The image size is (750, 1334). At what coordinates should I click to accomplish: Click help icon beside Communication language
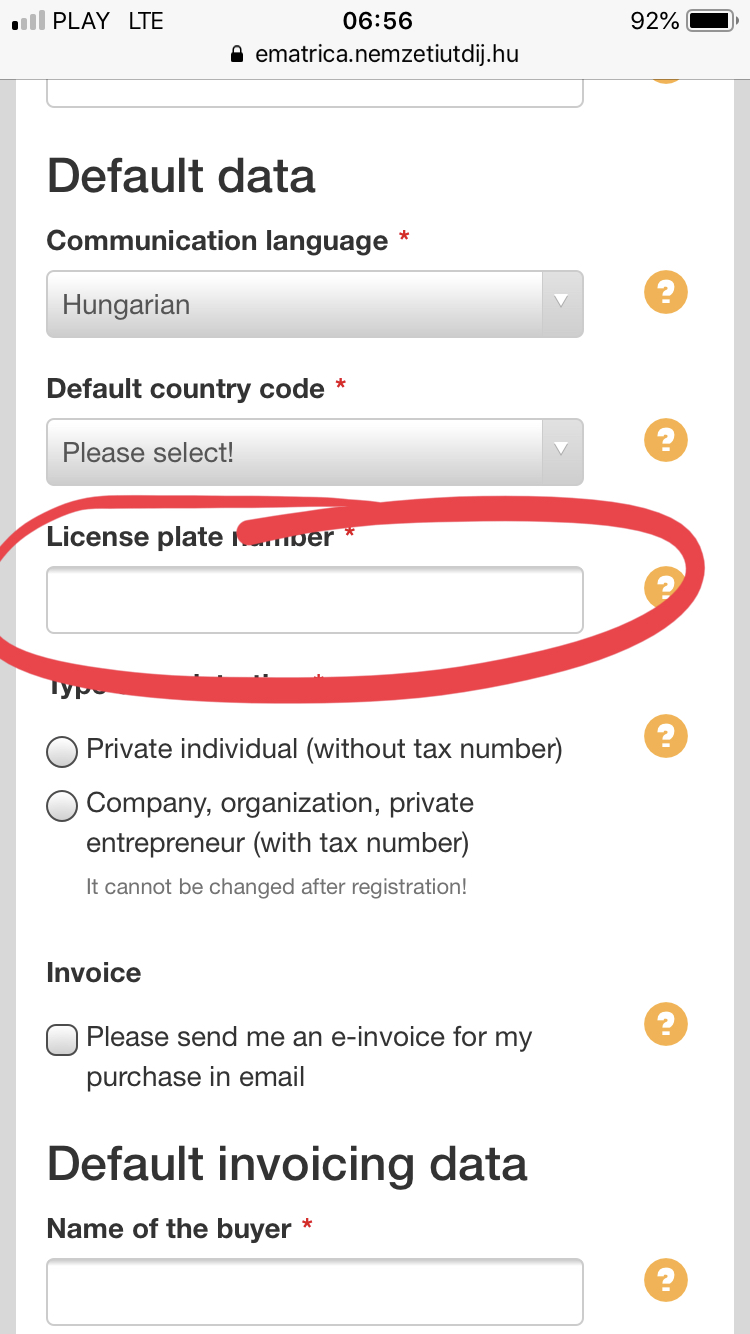point(666,293)
